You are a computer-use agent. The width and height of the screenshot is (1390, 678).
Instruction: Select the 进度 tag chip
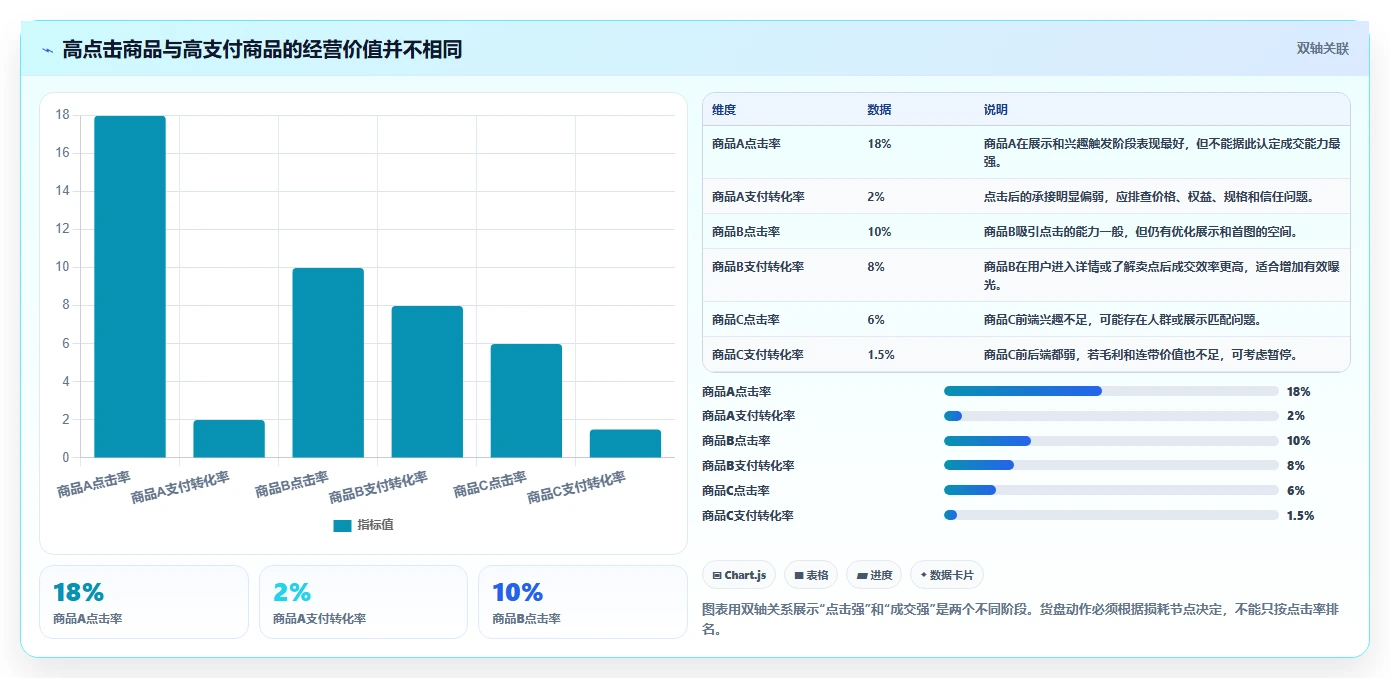pos(874,575)
